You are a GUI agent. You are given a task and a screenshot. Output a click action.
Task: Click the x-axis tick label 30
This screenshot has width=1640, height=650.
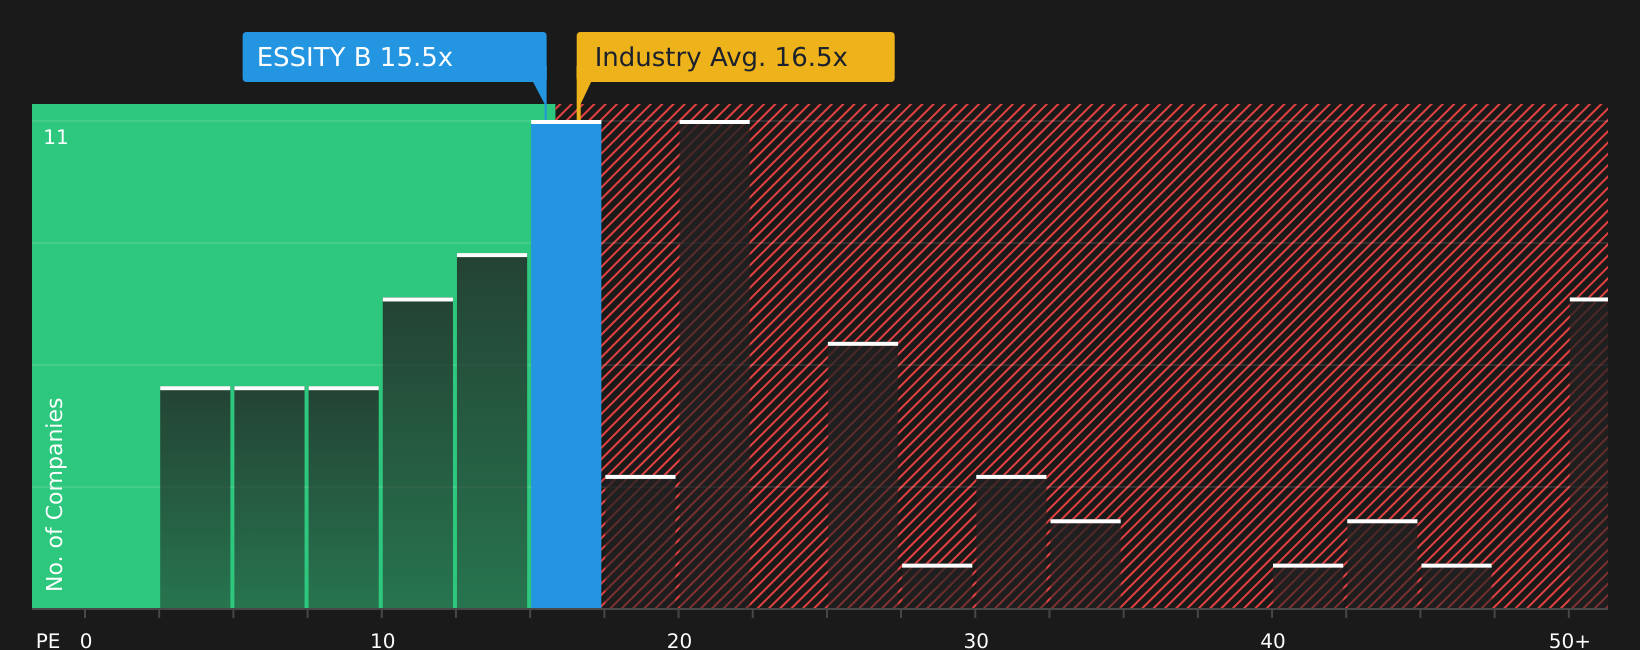click(976, 641)
